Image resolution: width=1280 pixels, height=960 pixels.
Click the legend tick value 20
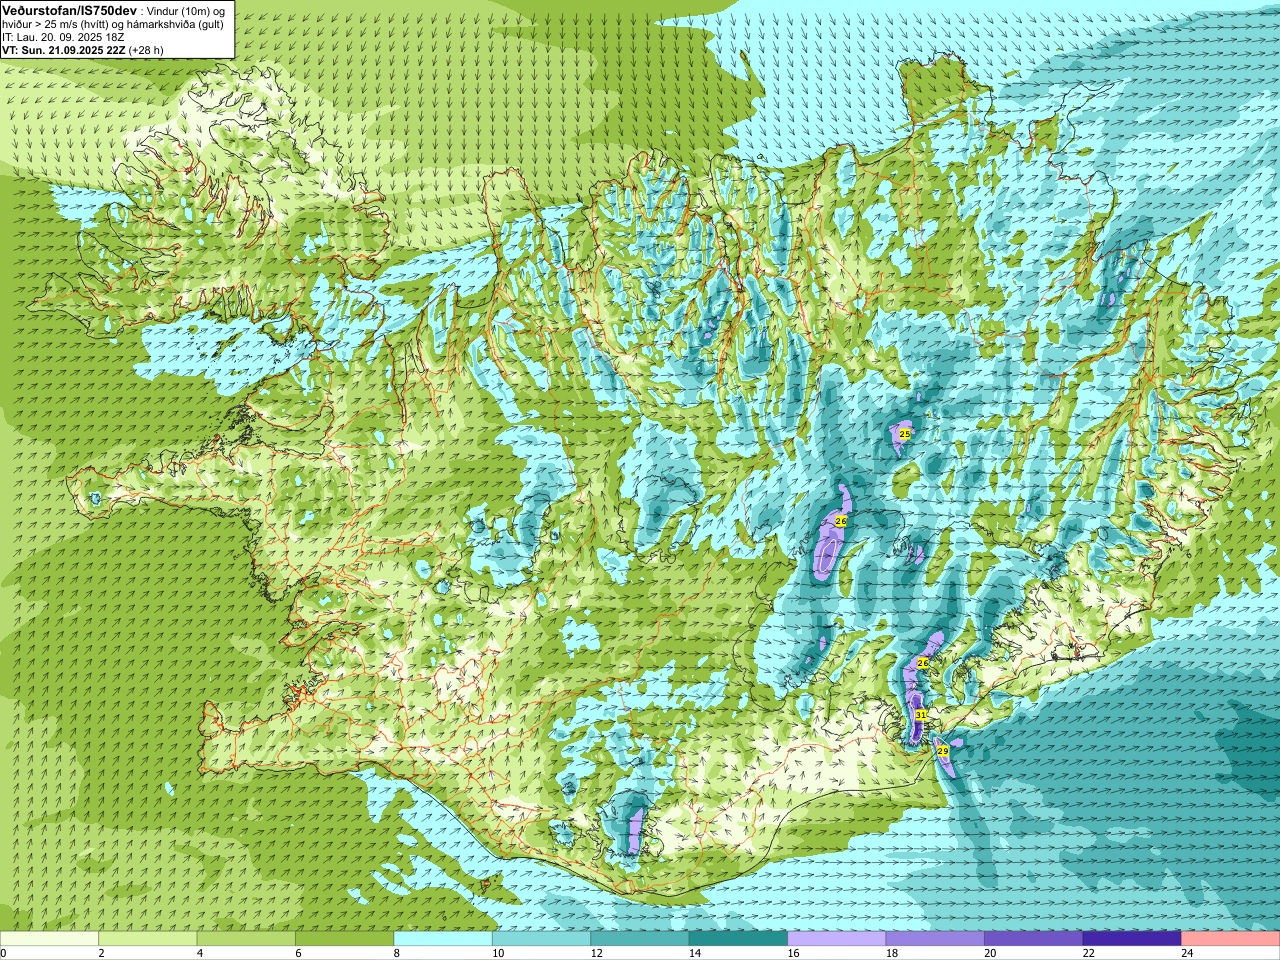click(x=990, y=953)
